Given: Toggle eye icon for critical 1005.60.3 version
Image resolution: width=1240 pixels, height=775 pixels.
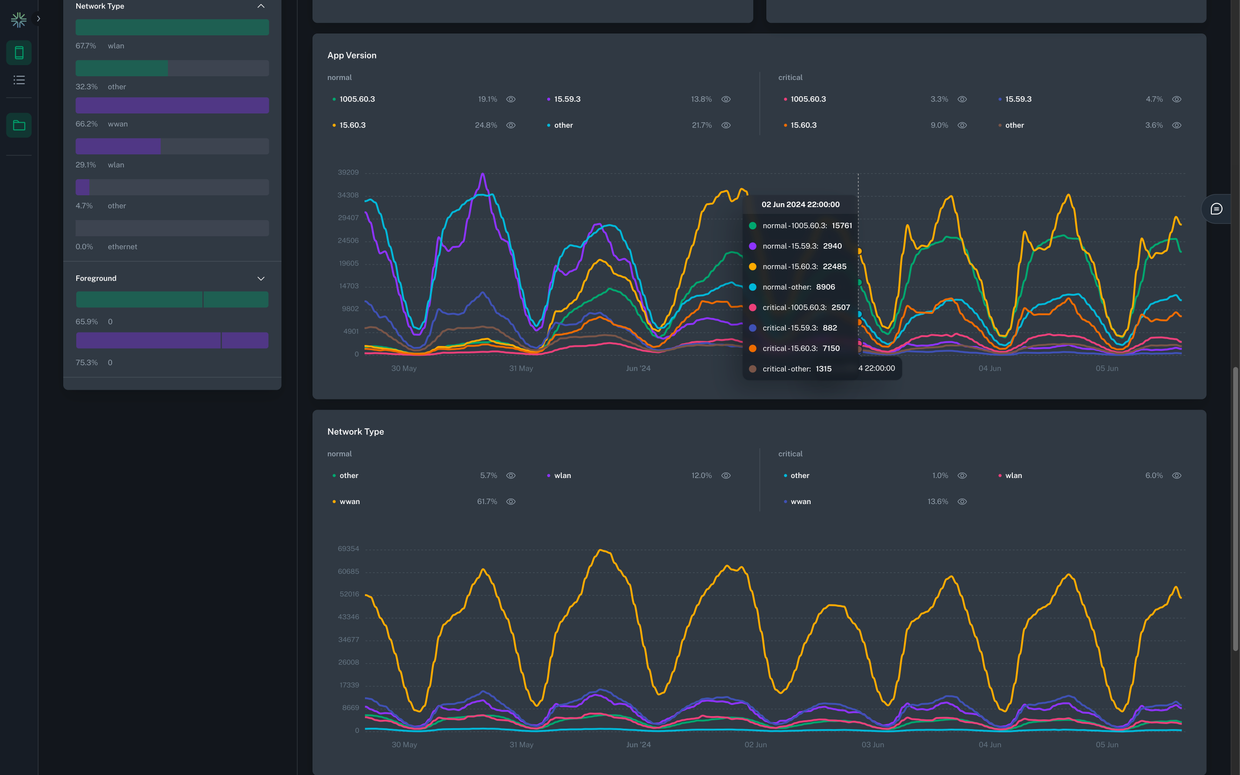Looking at the screenshot, I should 962,100.
